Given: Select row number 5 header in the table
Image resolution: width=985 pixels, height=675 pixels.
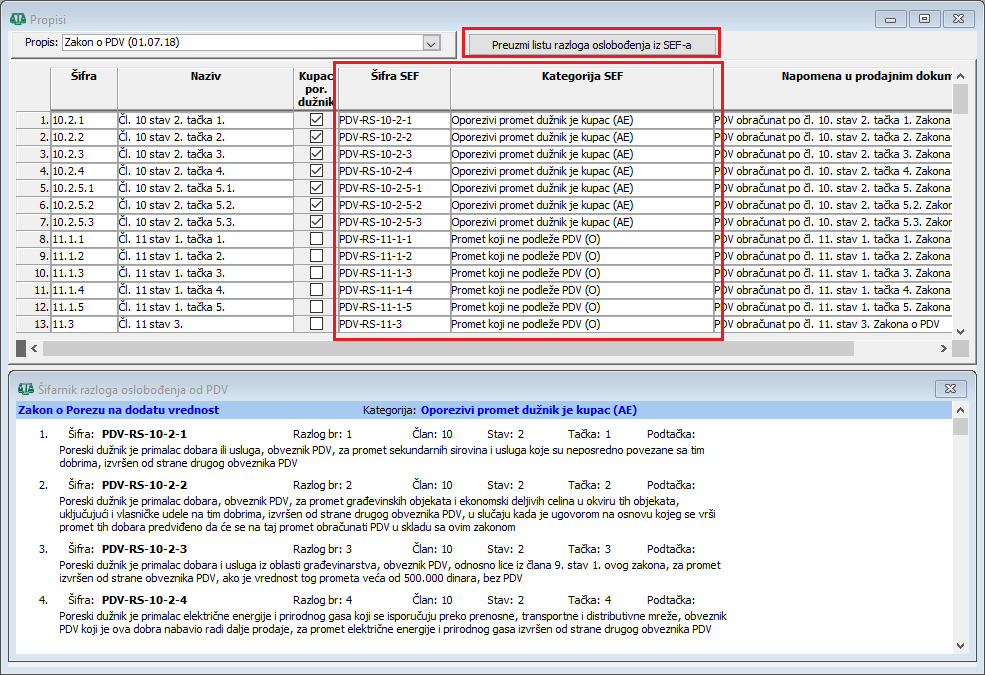Looking at the screenshot, I should pyautogui.click(x=33, y=188).
